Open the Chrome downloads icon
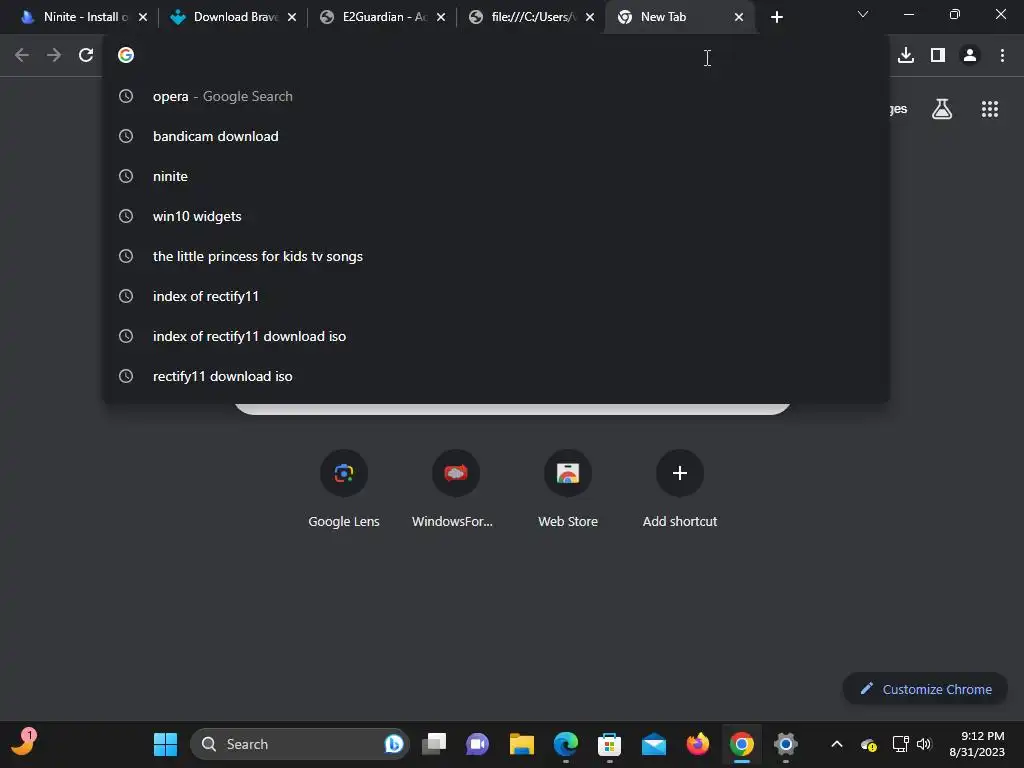 click(905, 56)
